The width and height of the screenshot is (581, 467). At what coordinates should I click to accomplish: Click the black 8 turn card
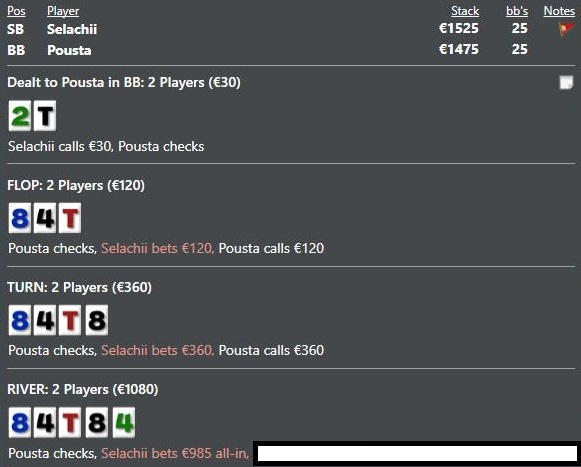click(x=97, y=320)
